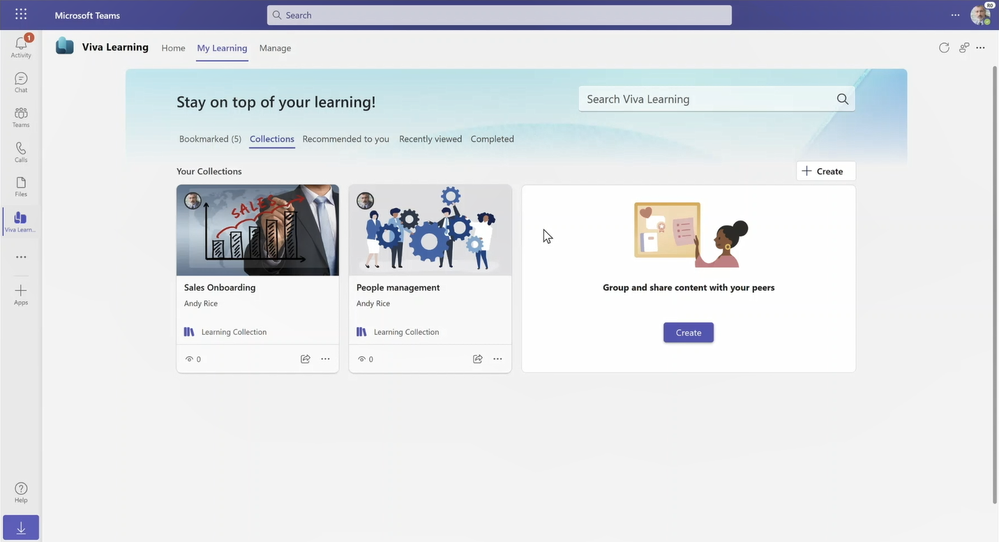Click Learning Collection icon on People management
999x542 pixels.
pyautogui.click(x=361, y=332)
